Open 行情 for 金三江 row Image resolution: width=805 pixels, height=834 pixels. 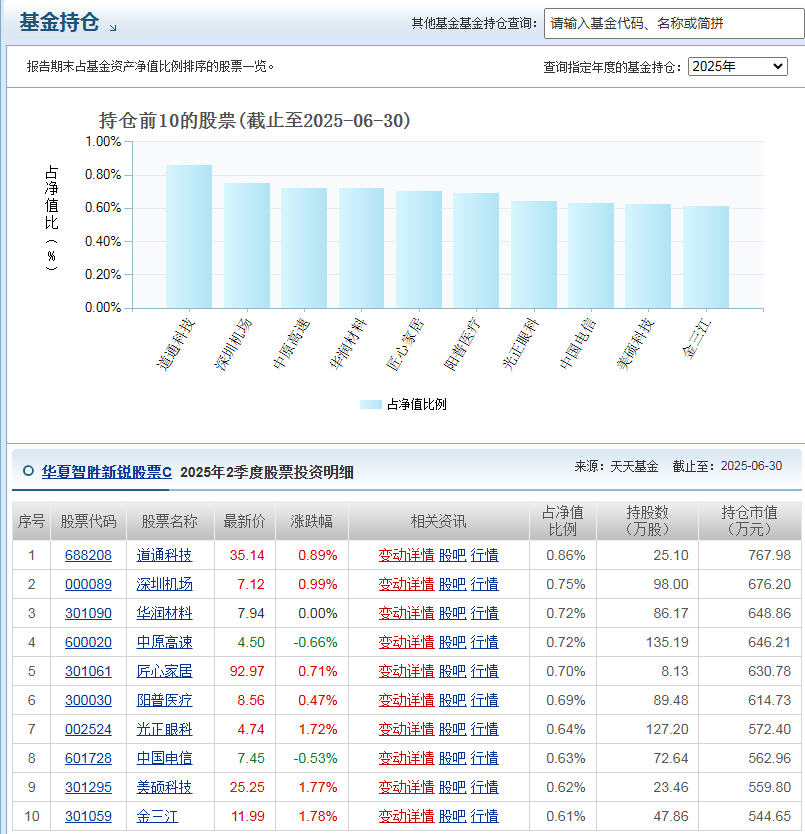[x=485, y=816]
